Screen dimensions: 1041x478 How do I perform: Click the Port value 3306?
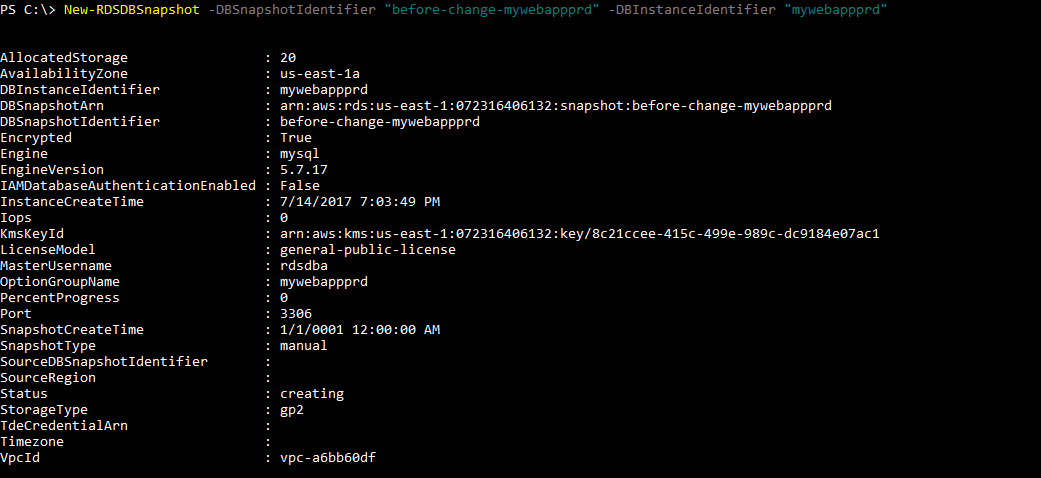[296, 314]
